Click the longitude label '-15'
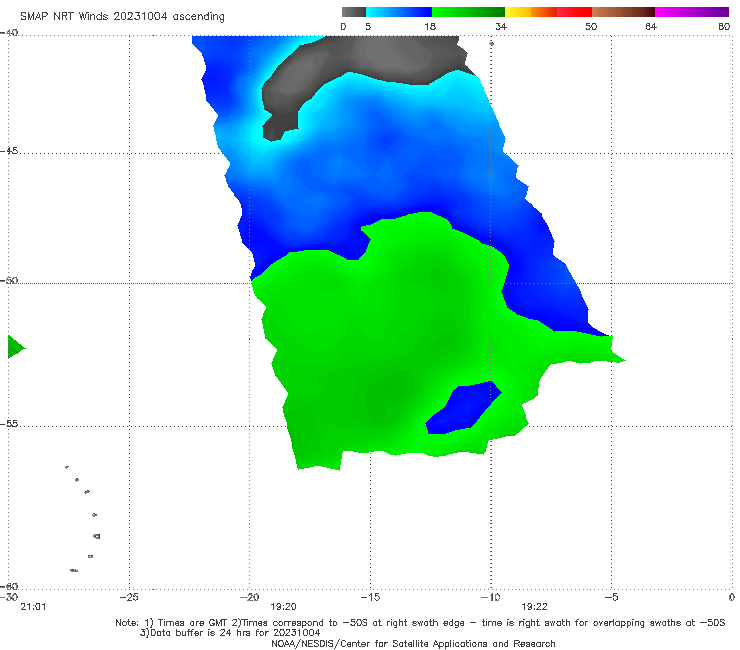 pyautogui.click(x=370, y=597)
